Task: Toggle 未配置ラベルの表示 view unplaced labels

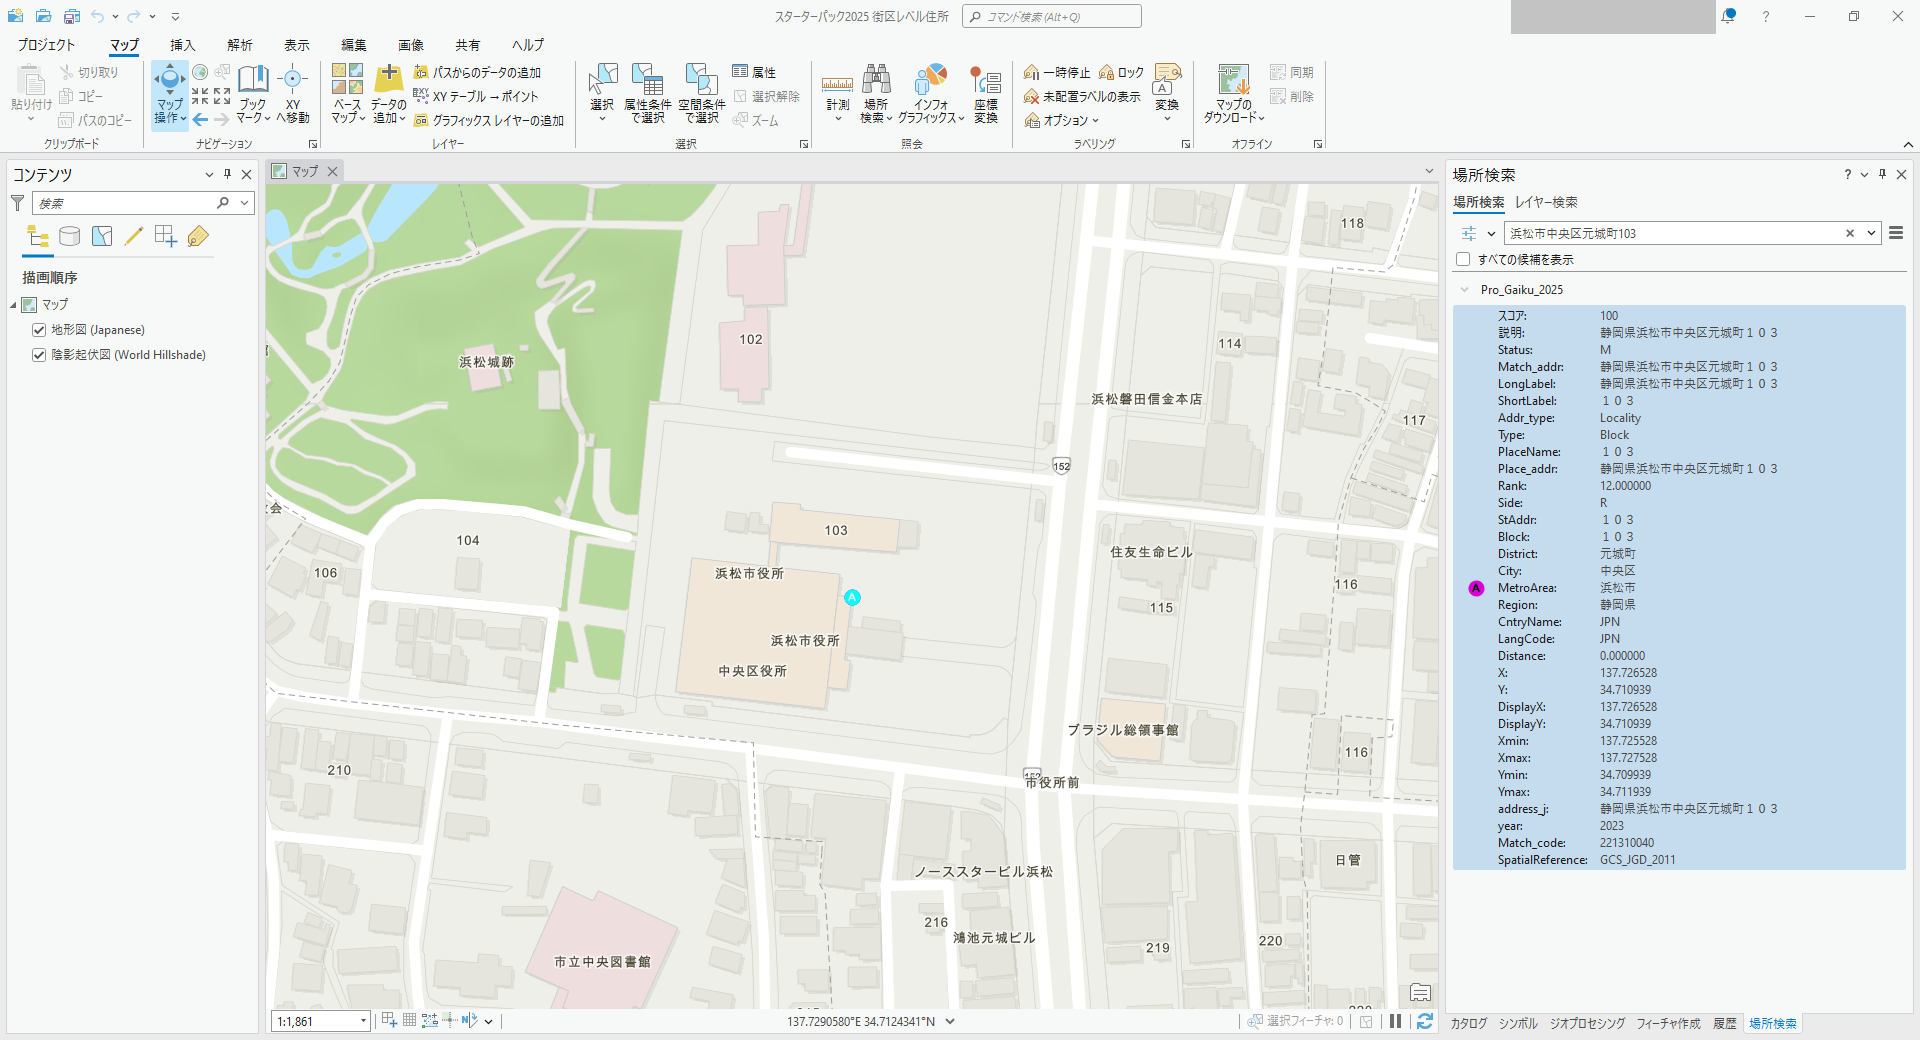Action: [1082, 97]
